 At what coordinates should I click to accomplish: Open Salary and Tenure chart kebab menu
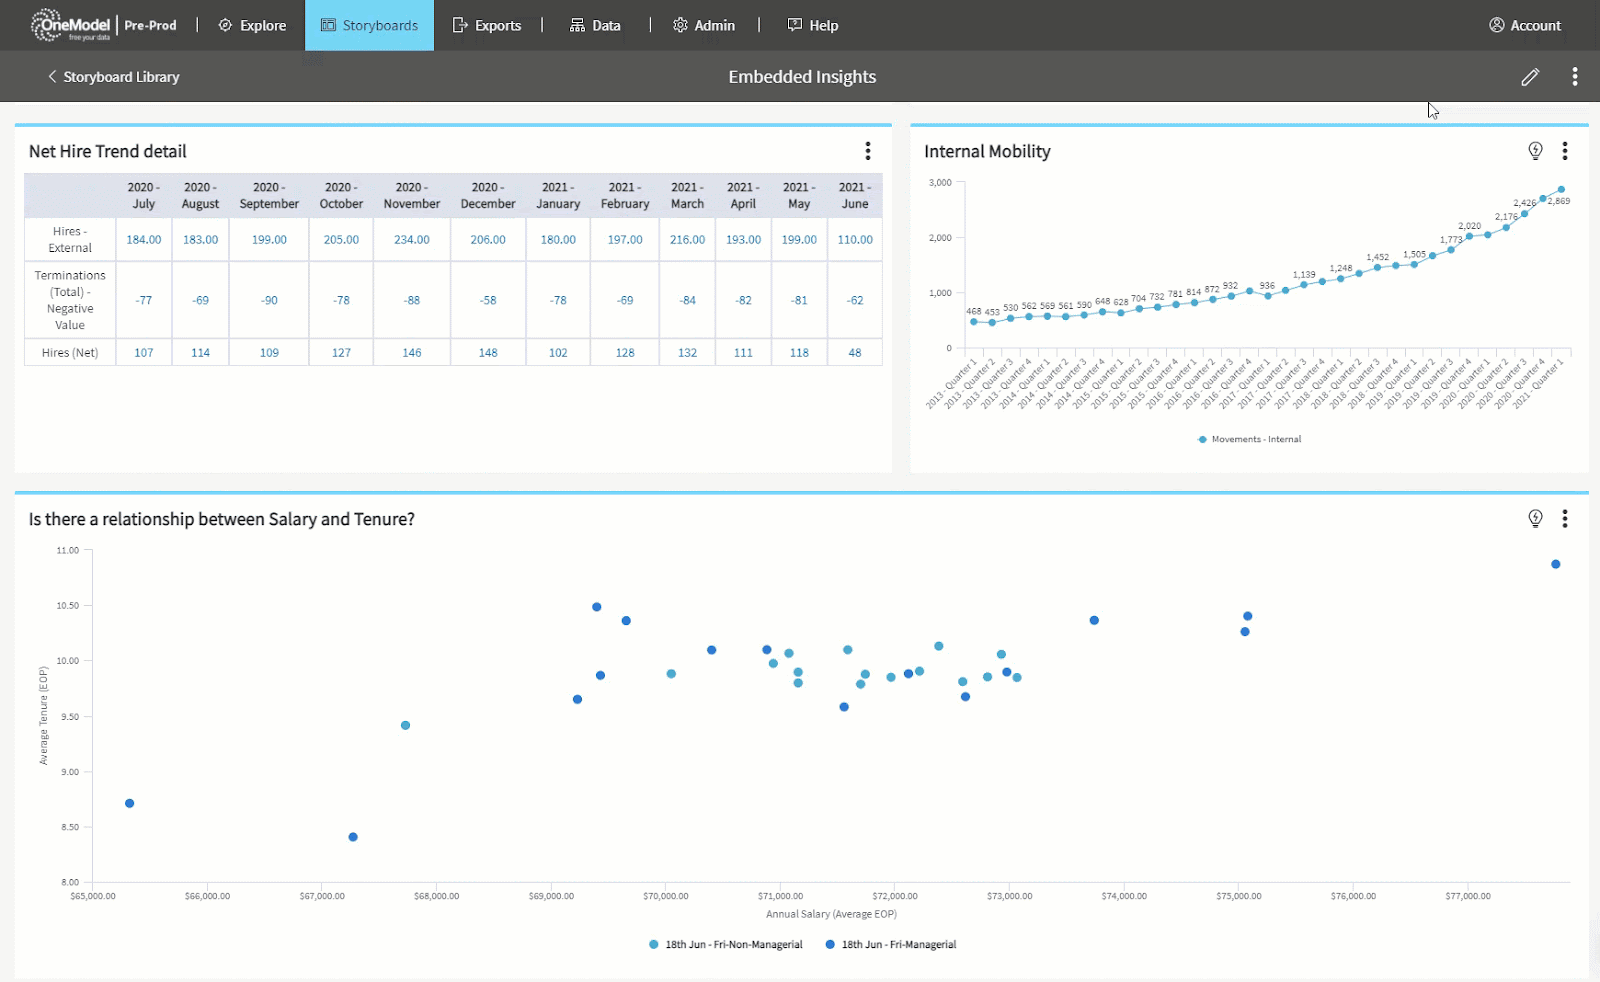point(1564,518)
